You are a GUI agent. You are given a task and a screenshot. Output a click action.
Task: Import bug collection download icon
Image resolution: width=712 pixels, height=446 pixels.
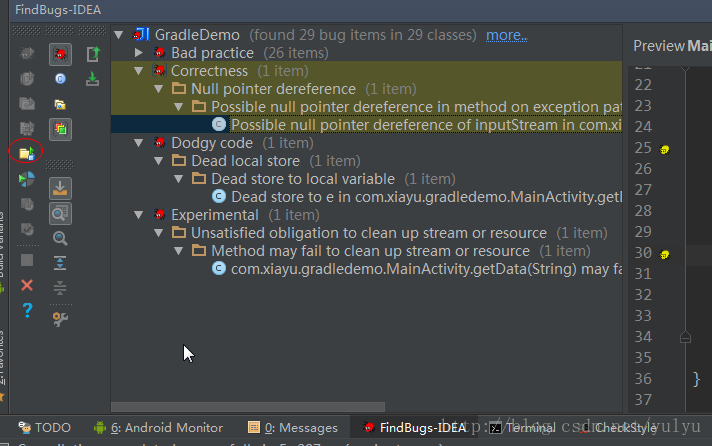pos(93,79)
